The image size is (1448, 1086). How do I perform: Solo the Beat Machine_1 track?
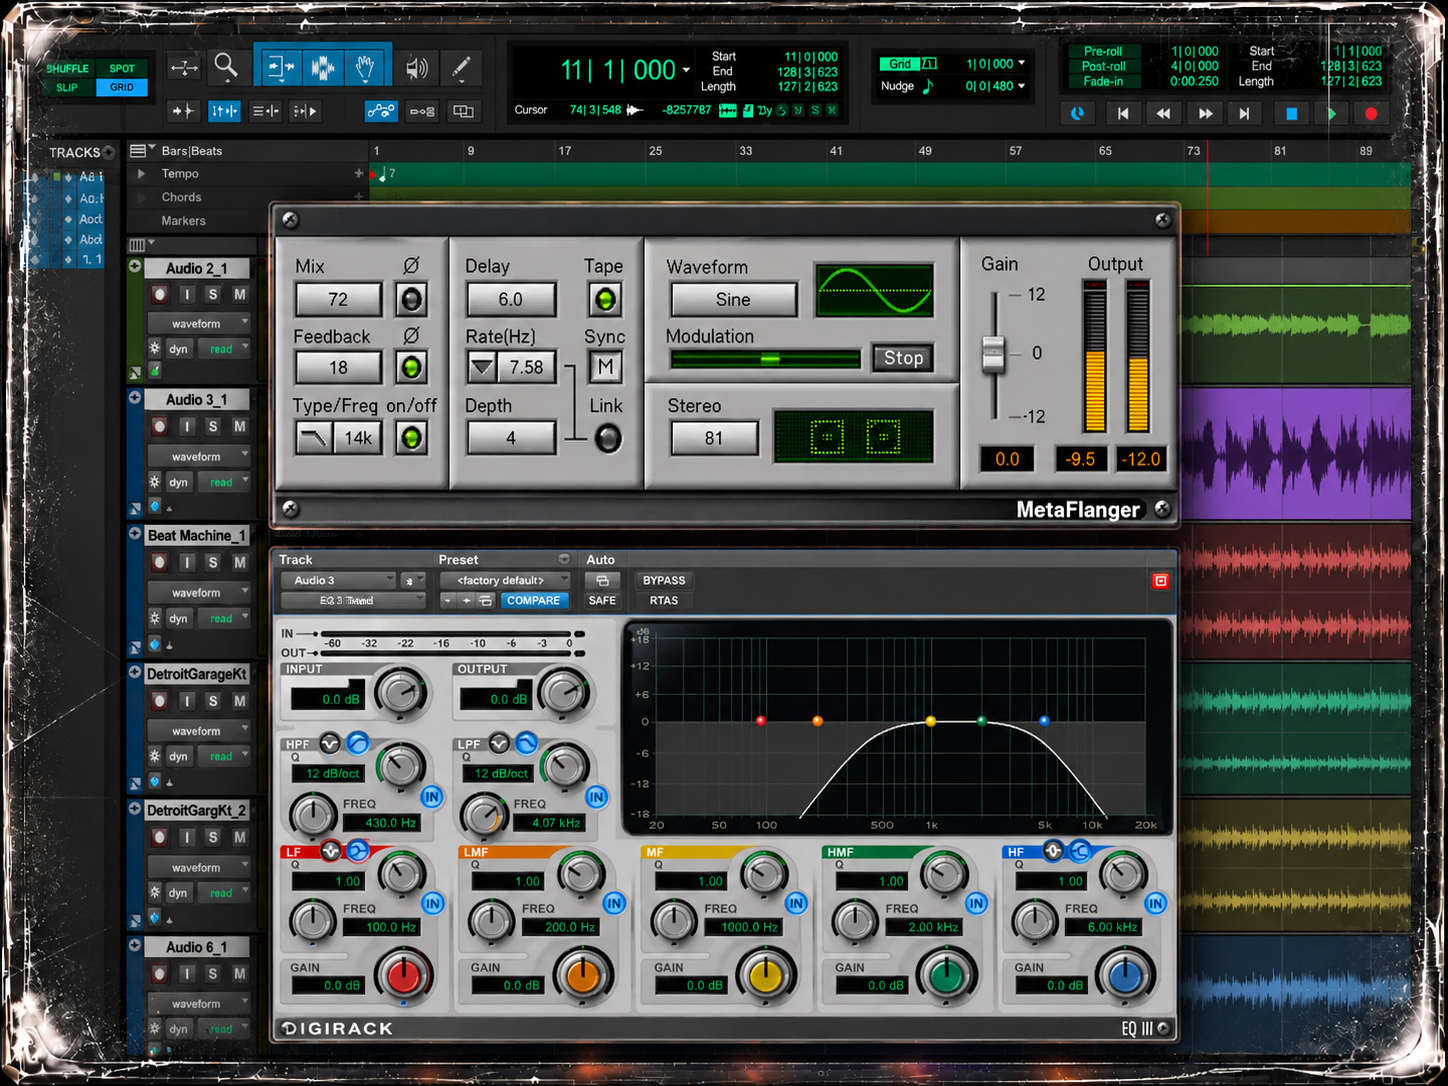[213, 562]
